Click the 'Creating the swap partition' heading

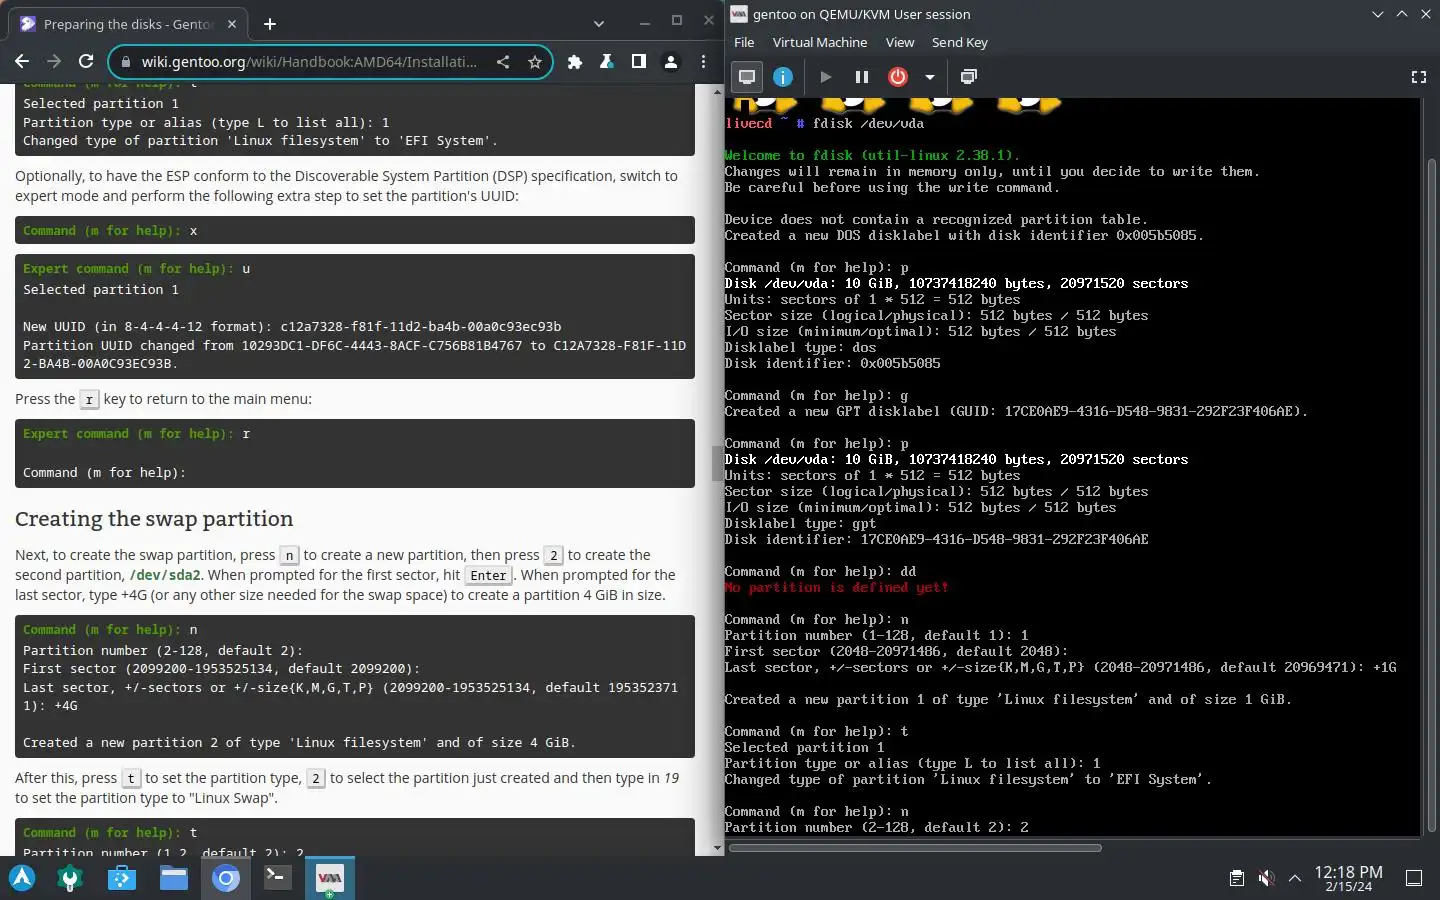point(154,519)
